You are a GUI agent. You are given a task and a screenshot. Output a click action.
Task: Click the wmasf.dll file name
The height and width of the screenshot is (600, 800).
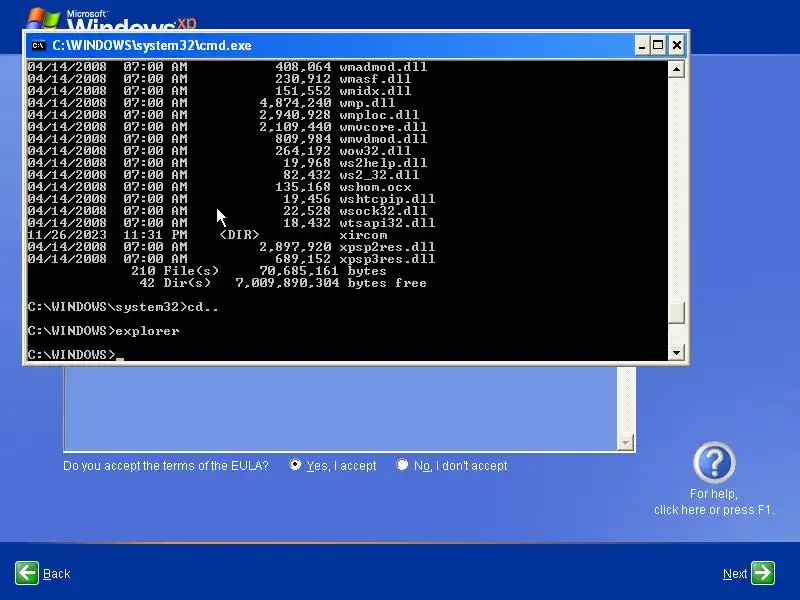click(375, 79)
